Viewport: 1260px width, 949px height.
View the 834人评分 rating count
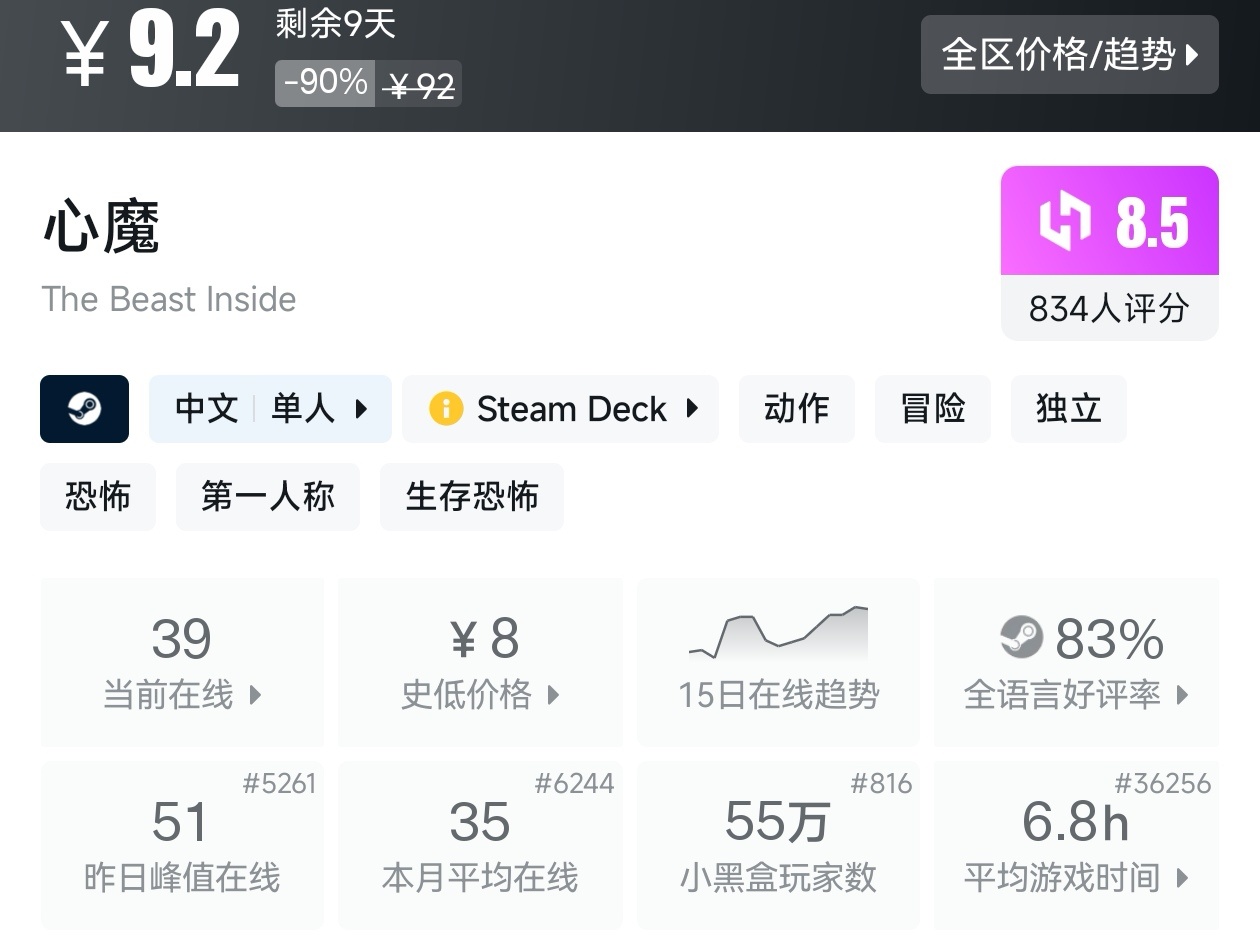[x=1109, y=308]
